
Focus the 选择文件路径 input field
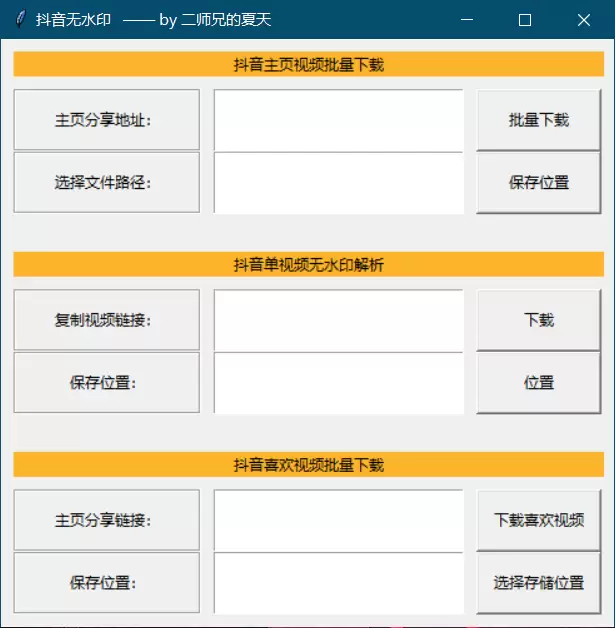tap(339, 183)
